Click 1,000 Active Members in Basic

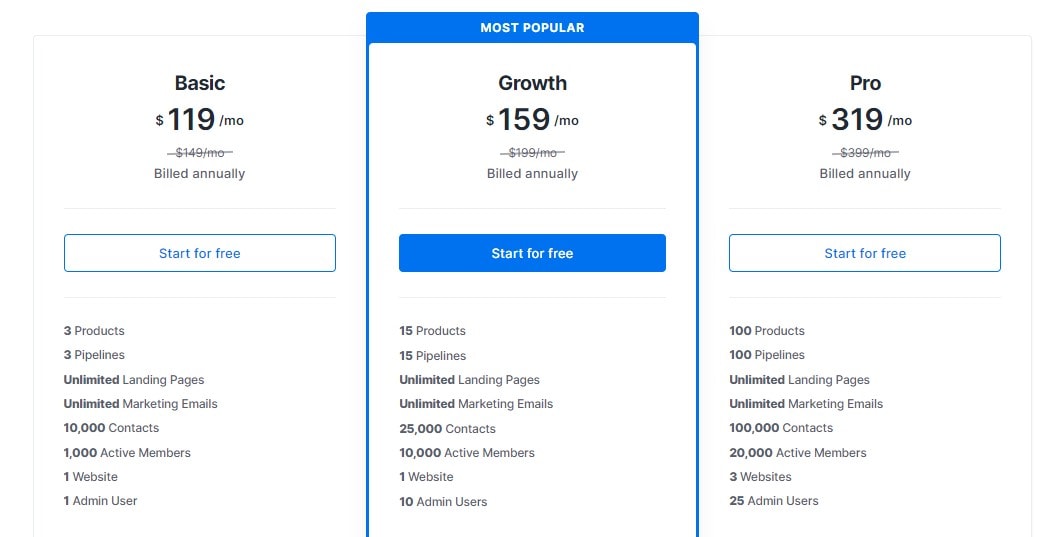click(127, 453)
